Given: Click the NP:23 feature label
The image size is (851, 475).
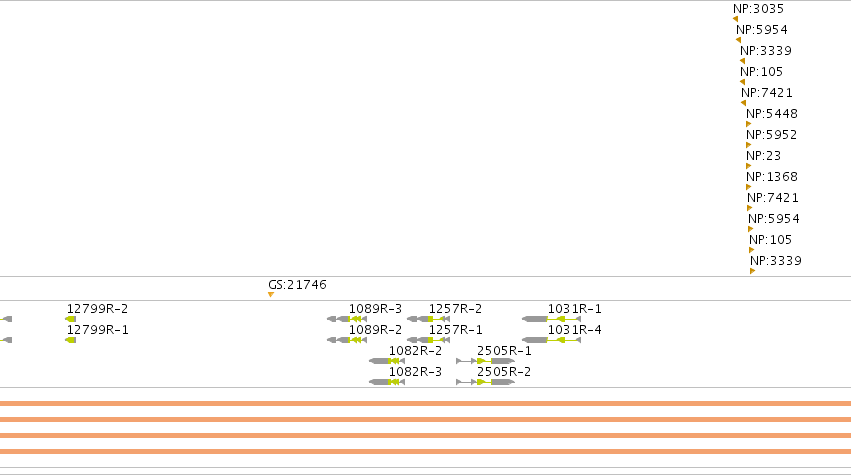Looking at the screenshot, I should pyautogui.click(x=764, y=156).
